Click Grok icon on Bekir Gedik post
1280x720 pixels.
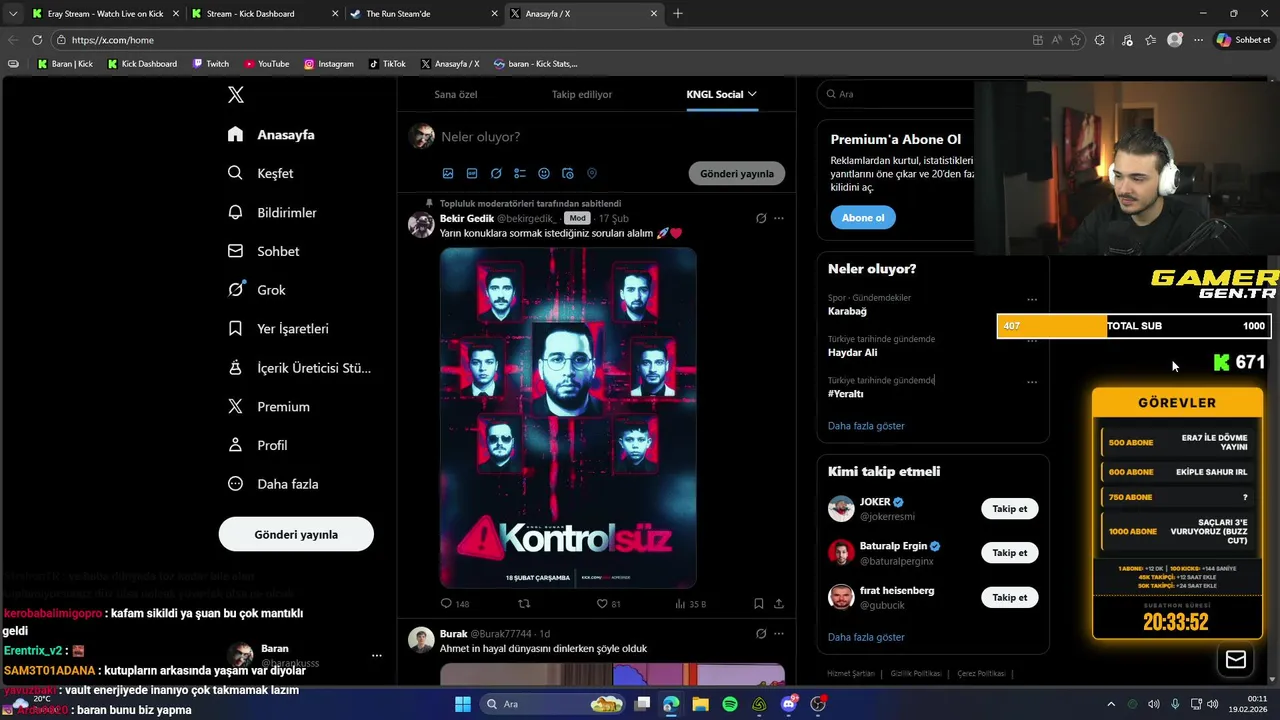pyautogui.click(x=761, y=218)
